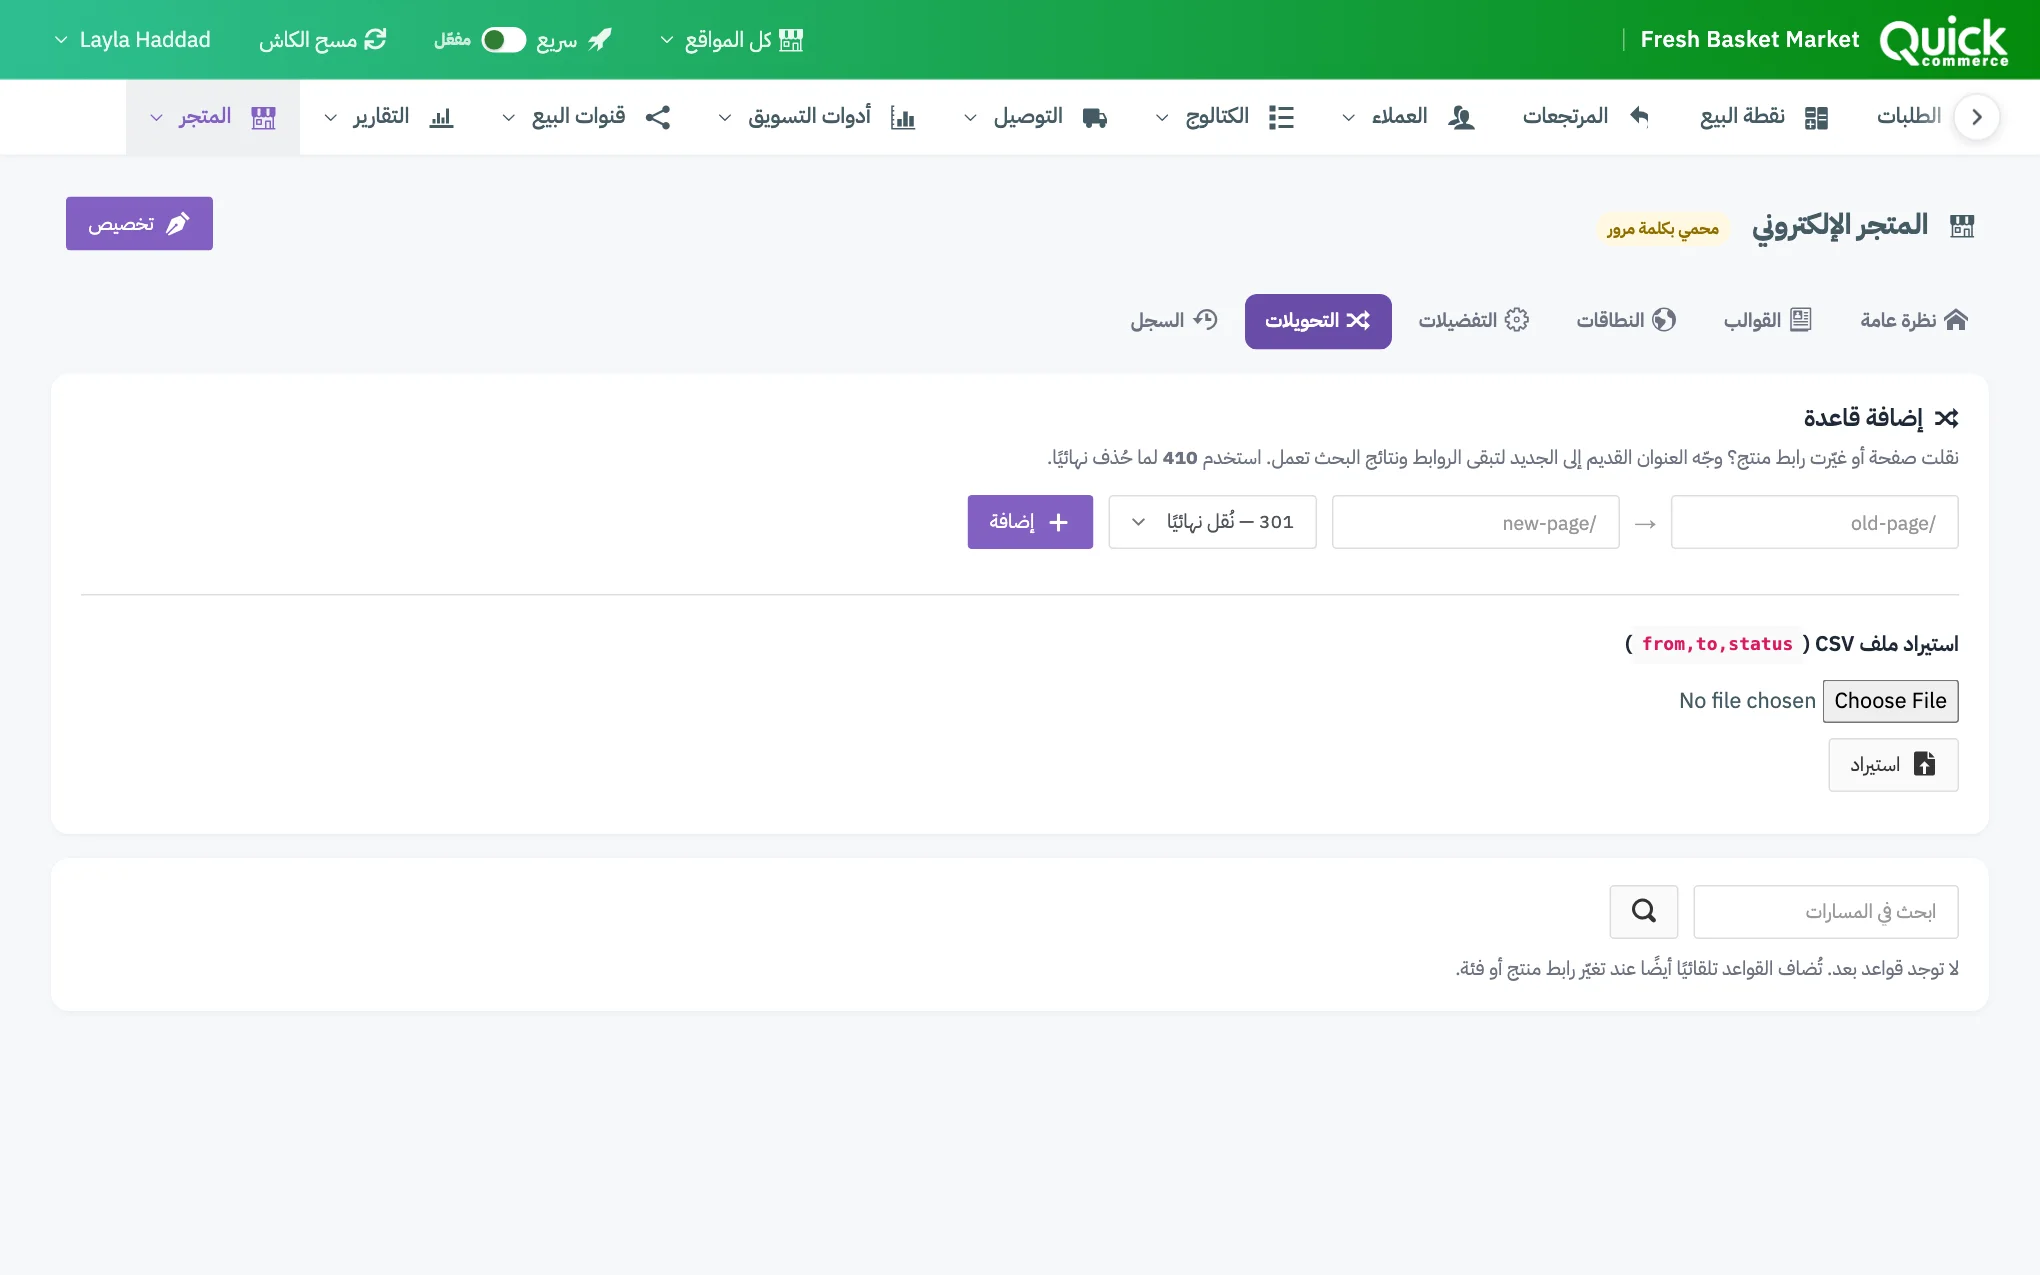Open the السجل history tab

click(x=1174, y=320)
